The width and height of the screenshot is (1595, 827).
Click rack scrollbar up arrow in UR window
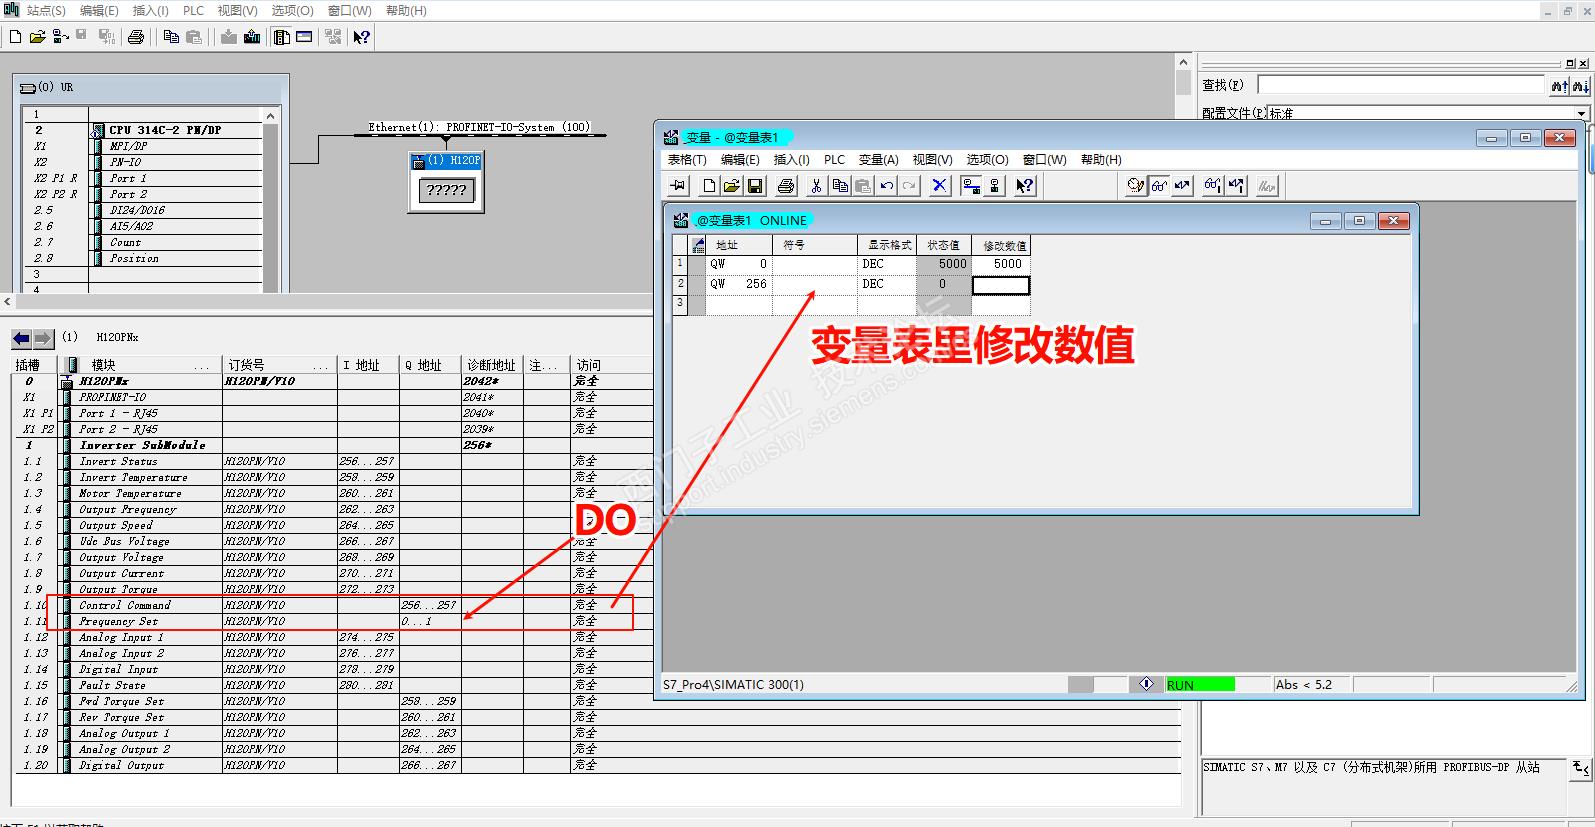(x=270, y=116)
